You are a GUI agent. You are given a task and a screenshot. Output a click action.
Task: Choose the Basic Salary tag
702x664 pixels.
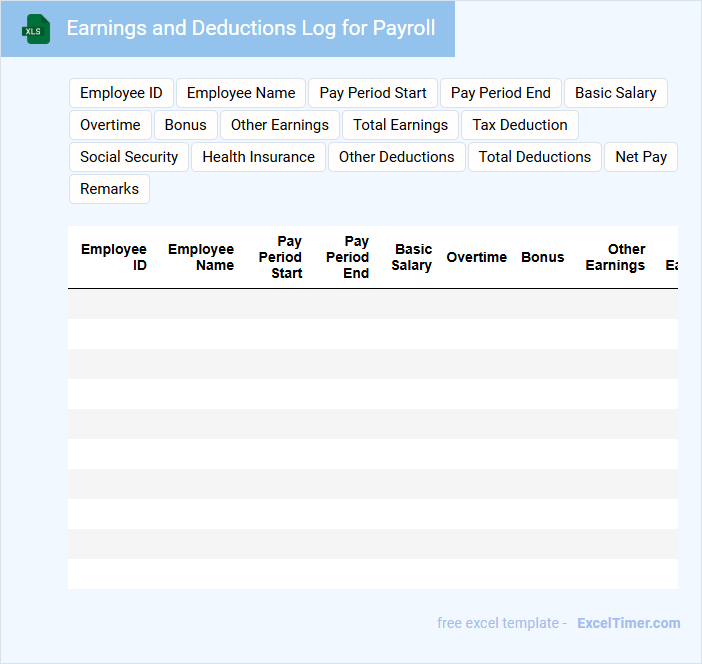[615, 93]
